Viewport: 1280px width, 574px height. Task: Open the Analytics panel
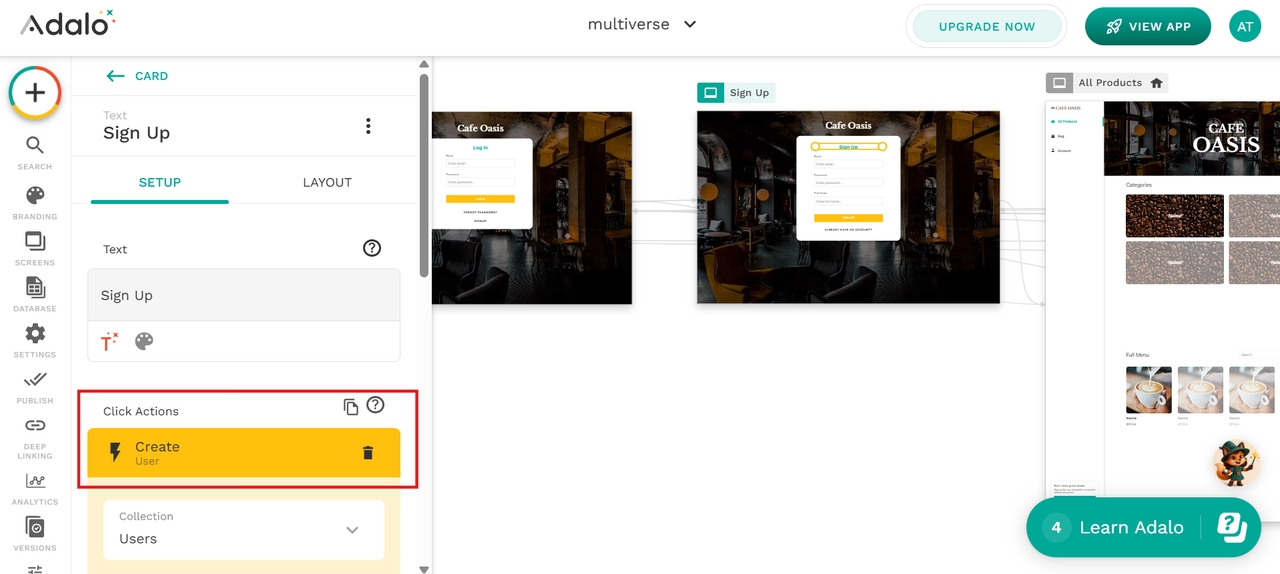point(35,489)
